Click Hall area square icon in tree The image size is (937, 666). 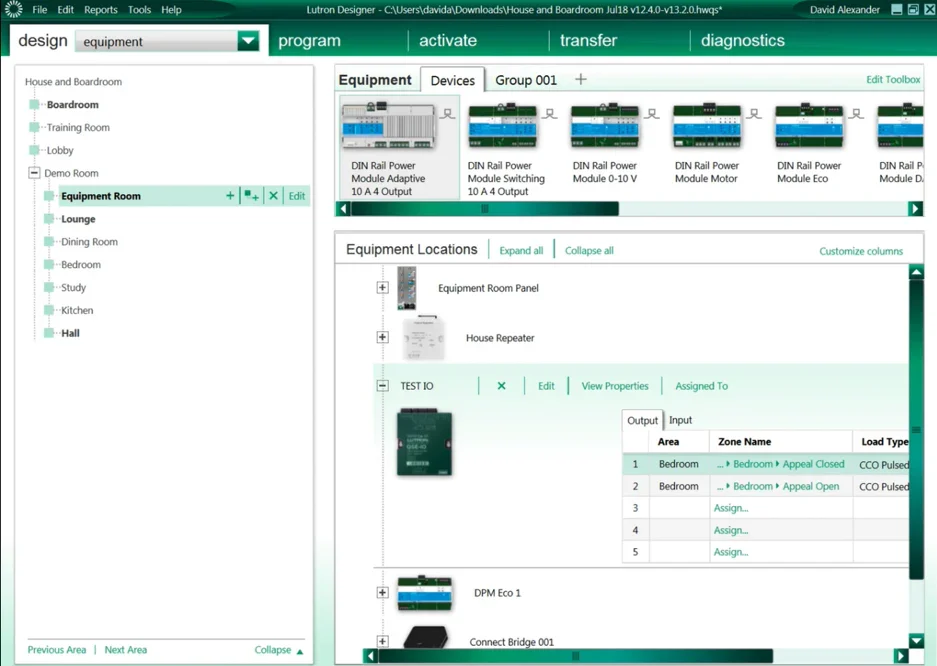[49, 333]
